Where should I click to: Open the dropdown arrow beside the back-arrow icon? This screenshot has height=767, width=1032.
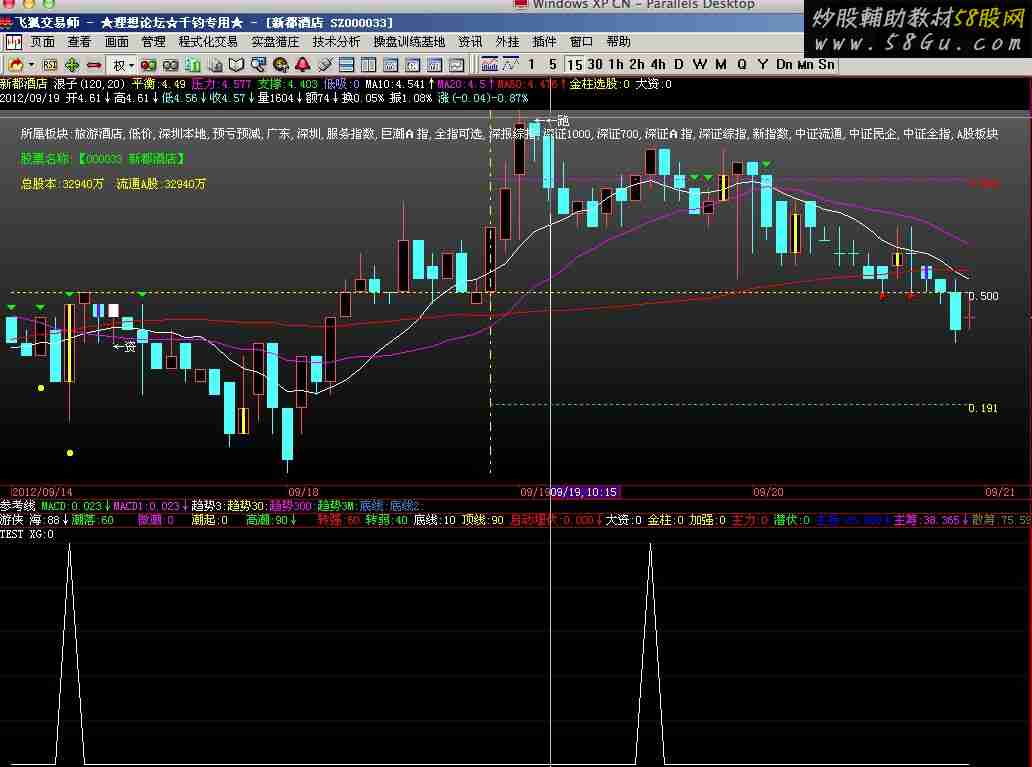31,65
